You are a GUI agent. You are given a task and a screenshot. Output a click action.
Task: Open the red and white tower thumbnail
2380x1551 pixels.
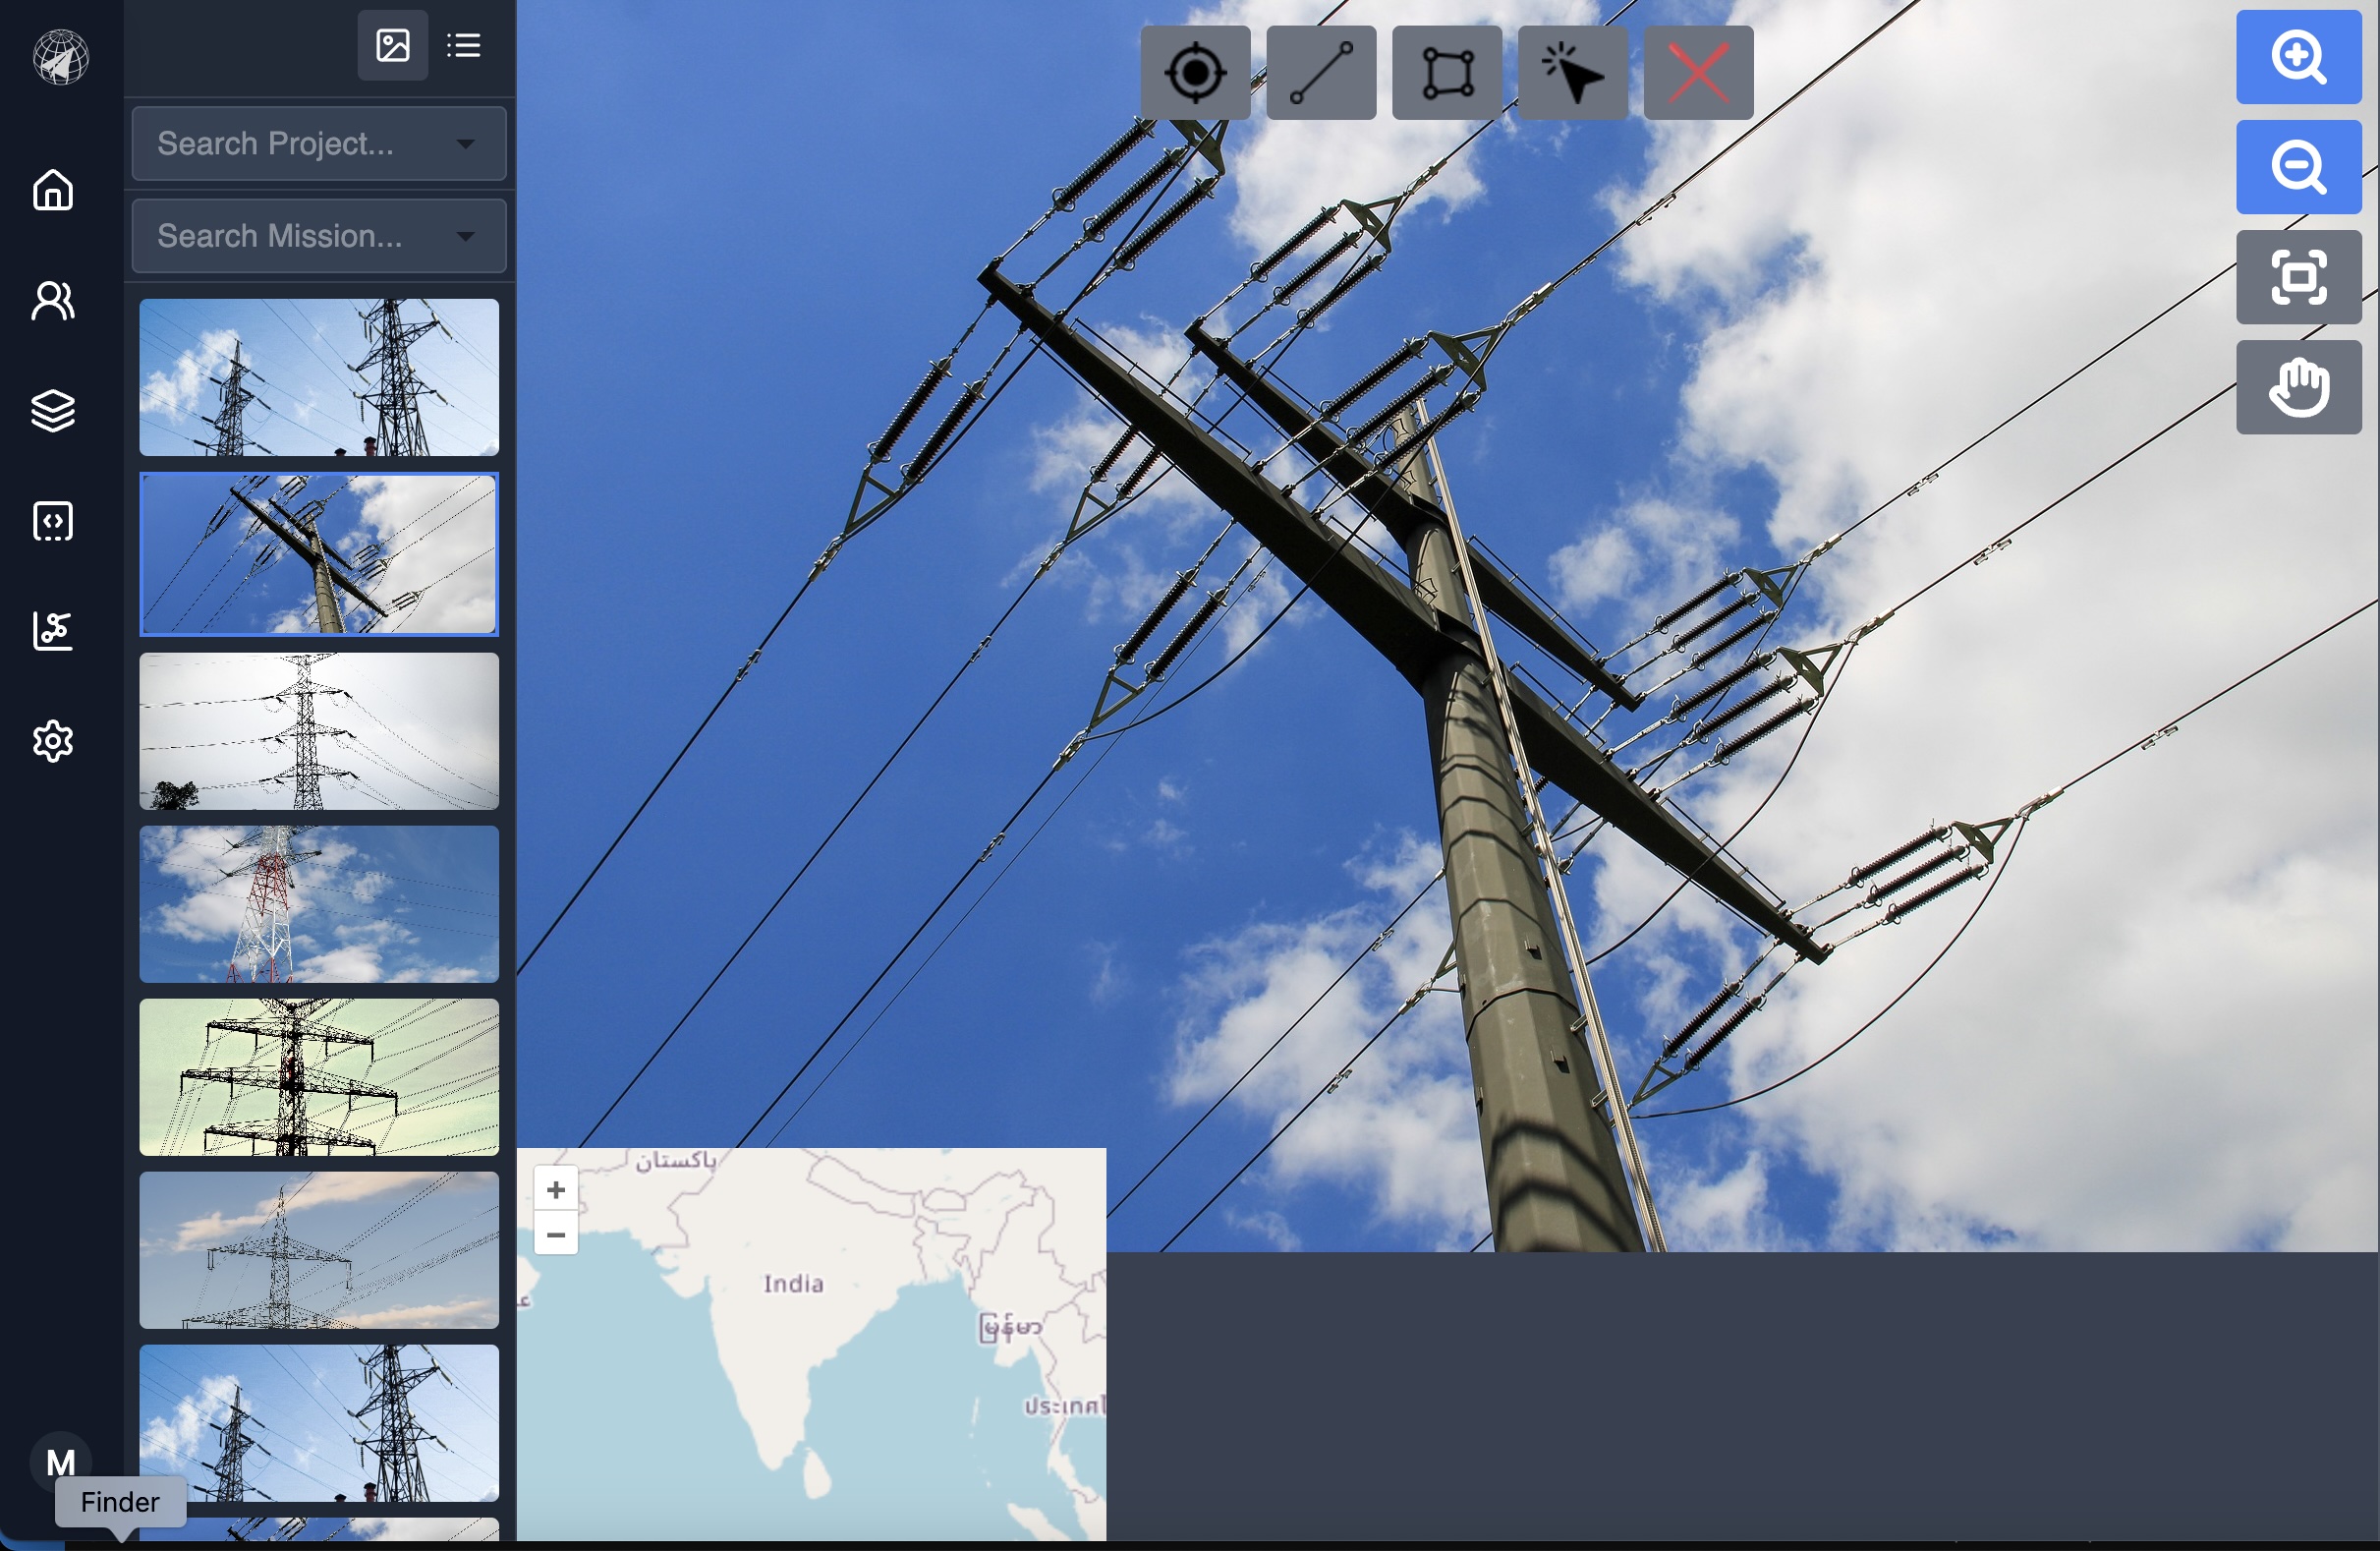pyautogui.click(x=319, y=904)
